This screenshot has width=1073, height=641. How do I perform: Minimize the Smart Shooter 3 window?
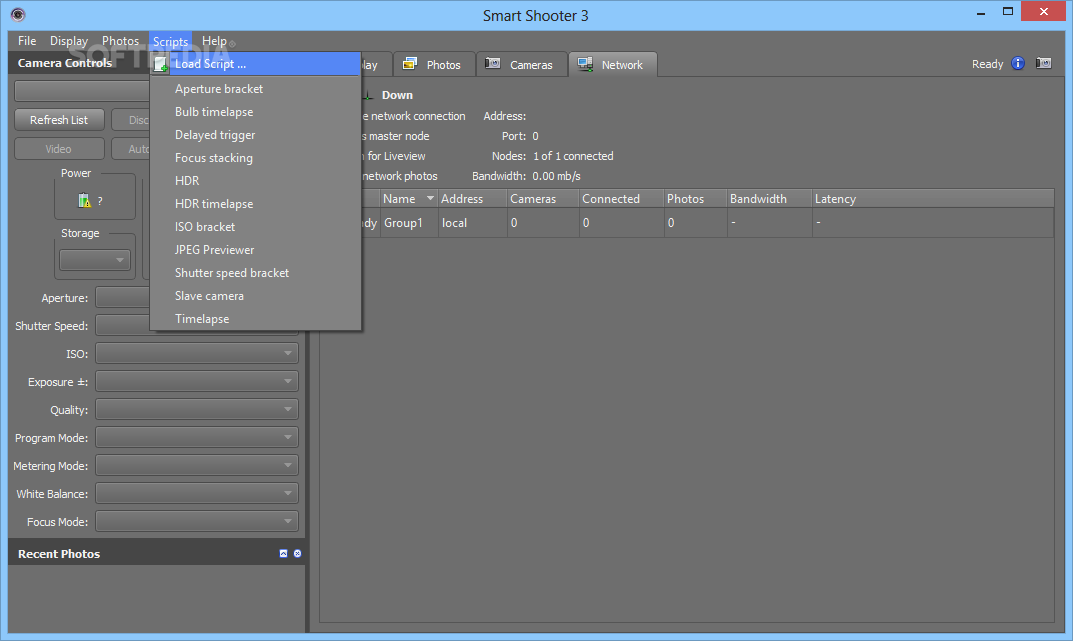(981, 12)
